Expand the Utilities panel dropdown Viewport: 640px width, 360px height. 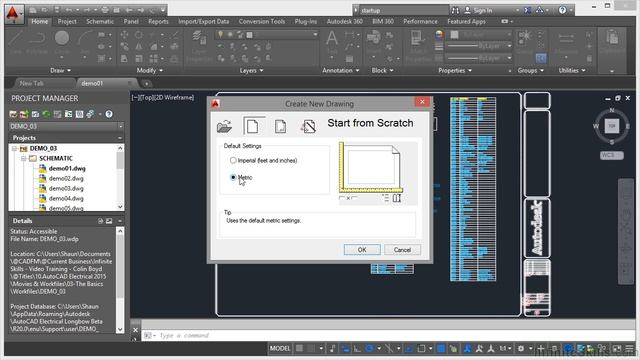572,71
